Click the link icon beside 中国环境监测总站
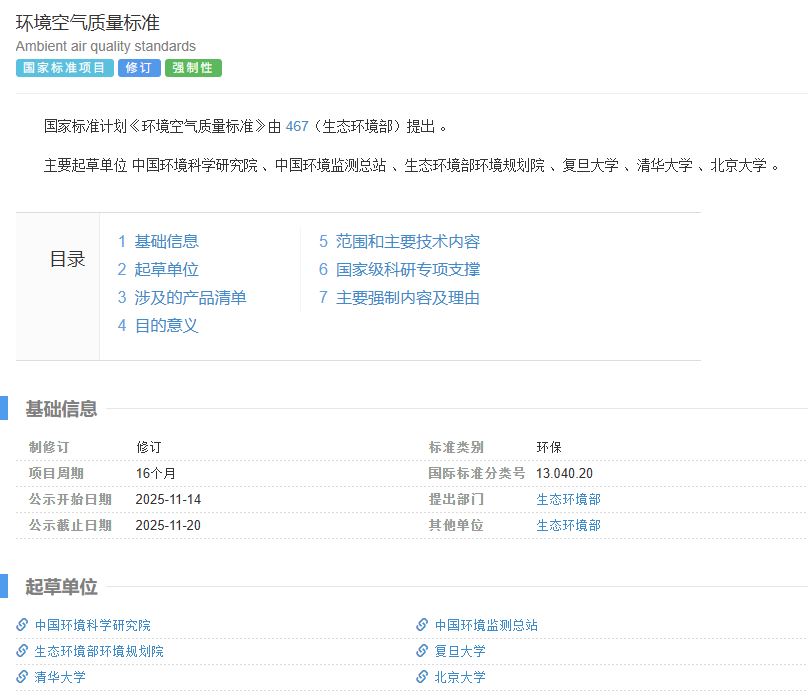This screenshot has height=698, width=808. pyautogui.click(x=422, y=624)
